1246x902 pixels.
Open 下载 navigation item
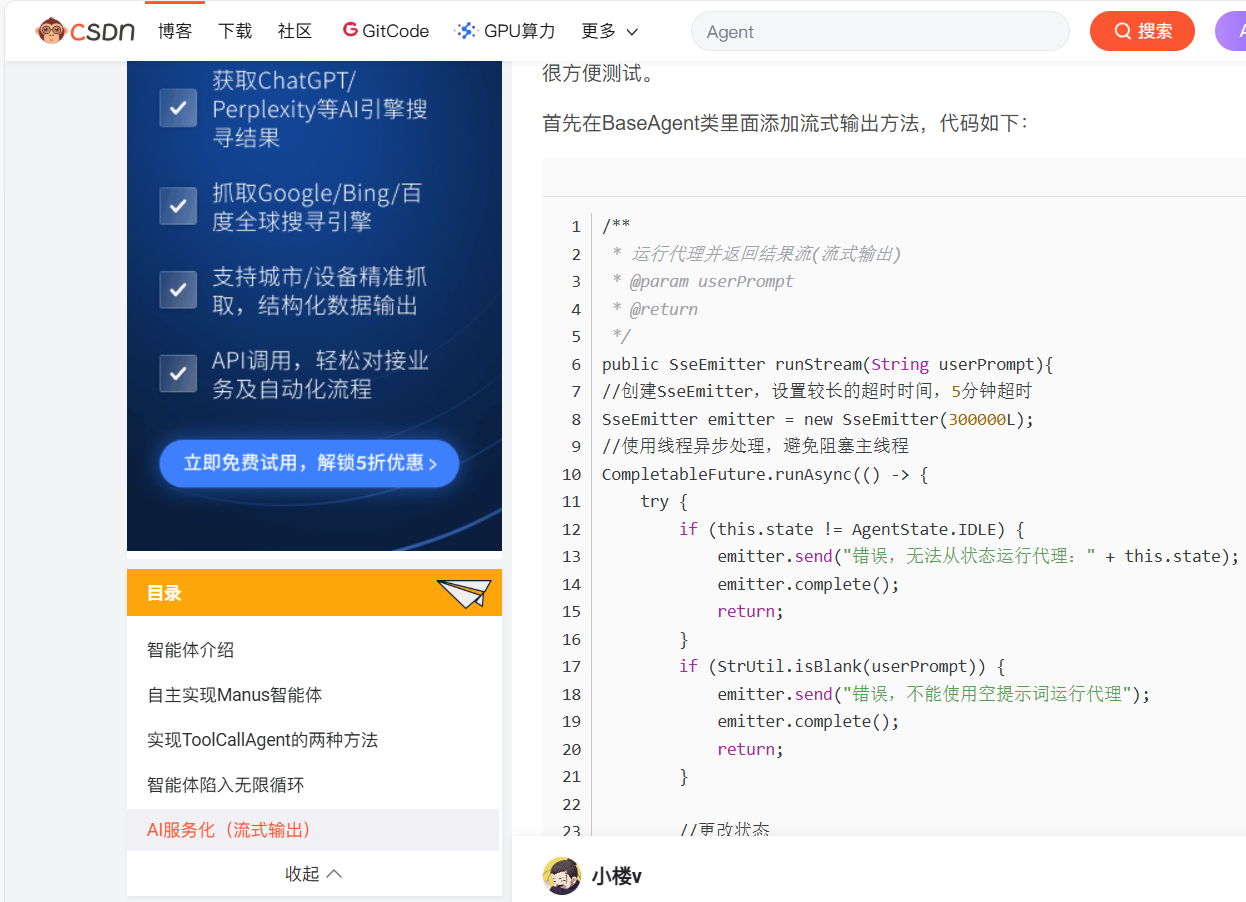click(x=235, y=31)
